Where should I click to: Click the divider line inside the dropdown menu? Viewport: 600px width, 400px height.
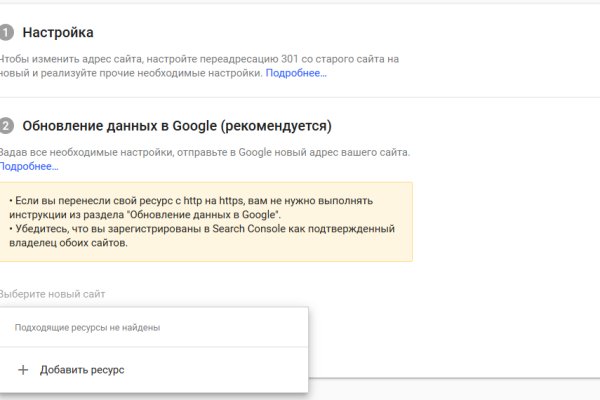click(x=154, y=347)
